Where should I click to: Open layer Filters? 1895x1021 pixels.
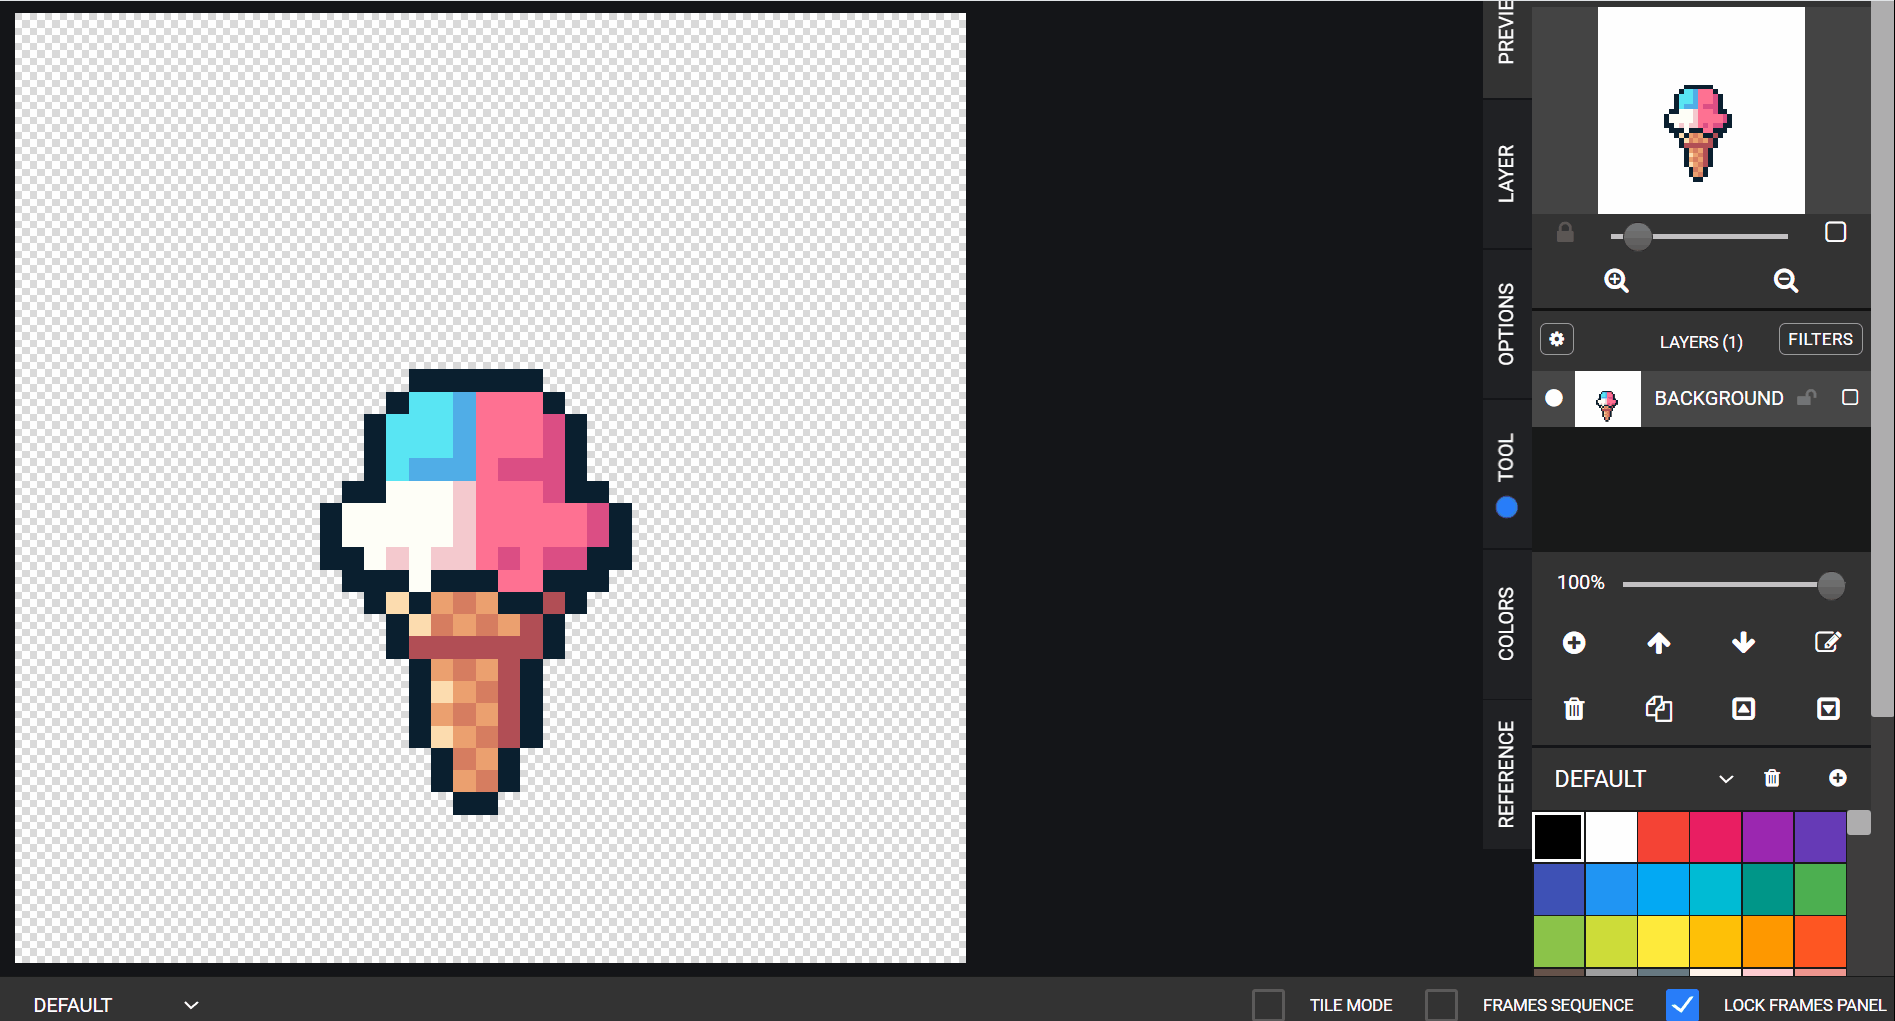[x=1820, y=339]
